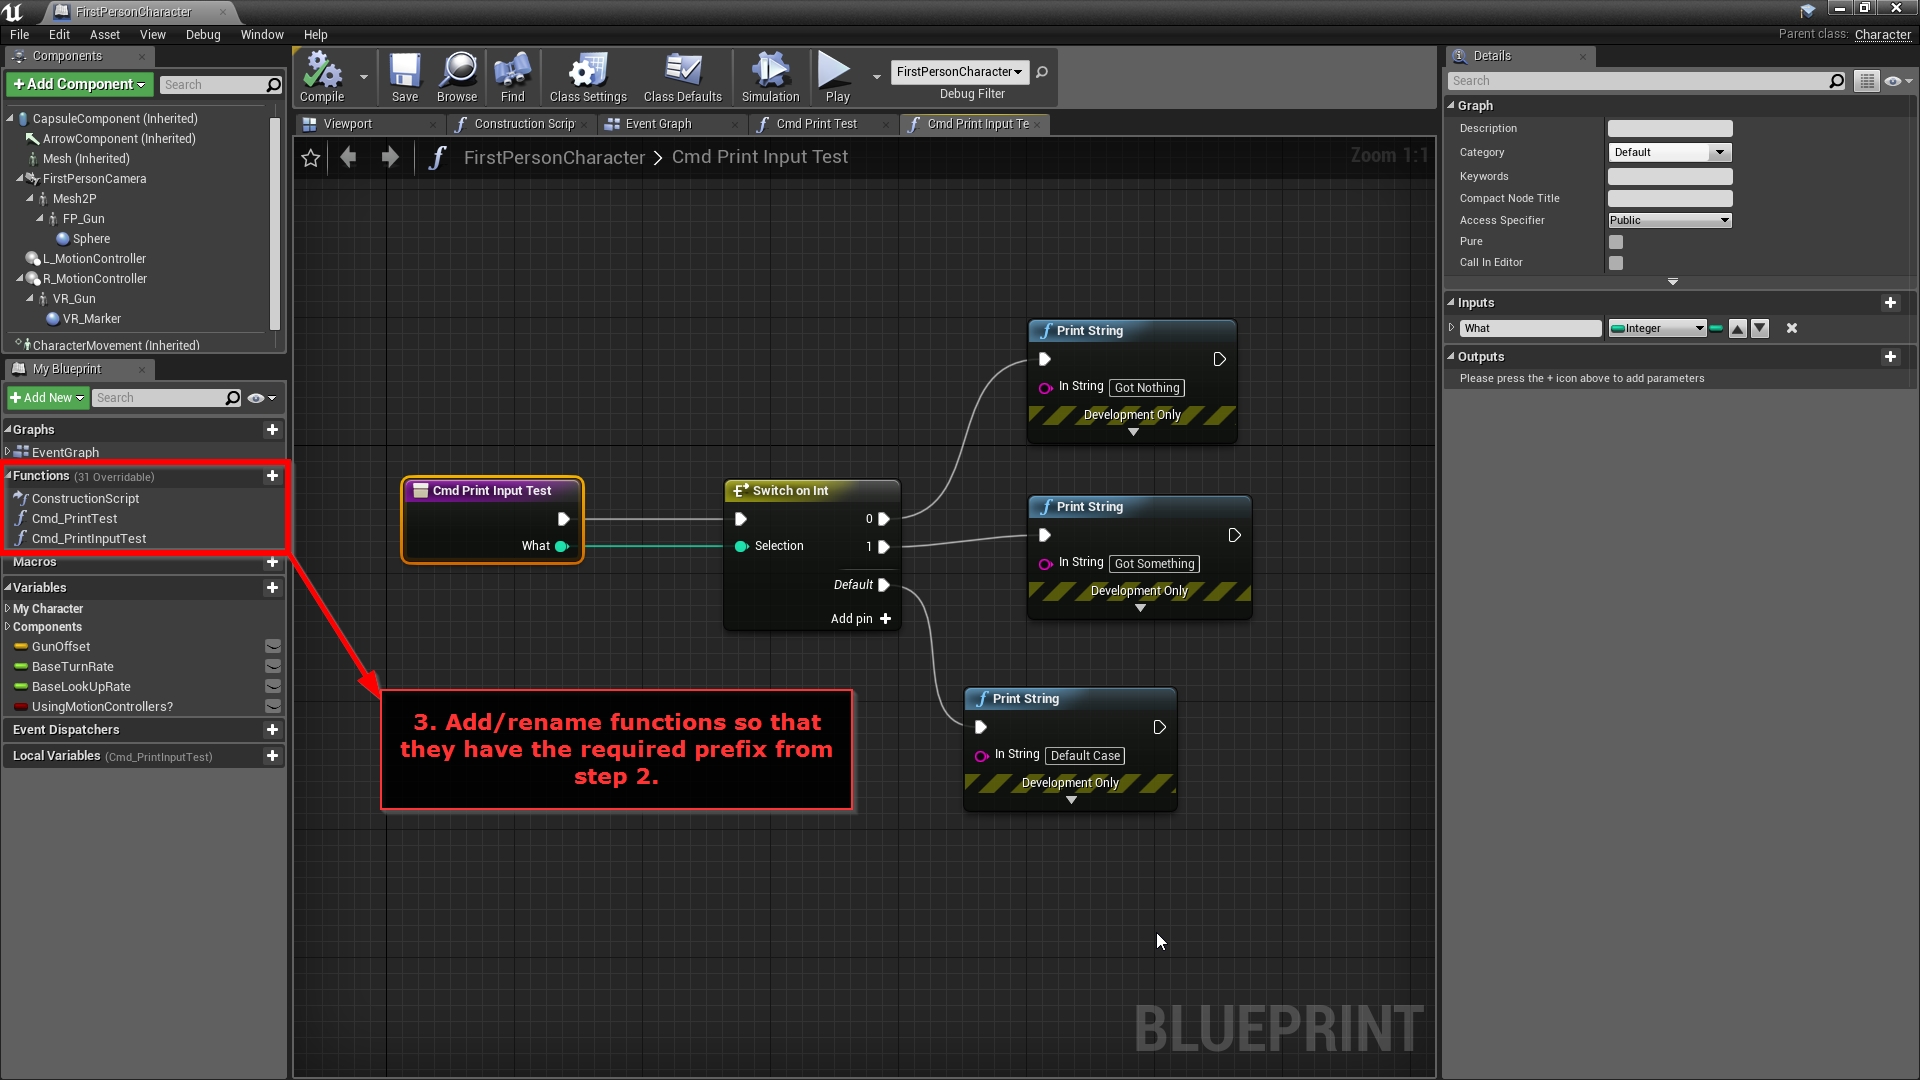Enable Call In Editor checkbox
Viewport: 1920px width, 1080px height.
(1616, 262)
